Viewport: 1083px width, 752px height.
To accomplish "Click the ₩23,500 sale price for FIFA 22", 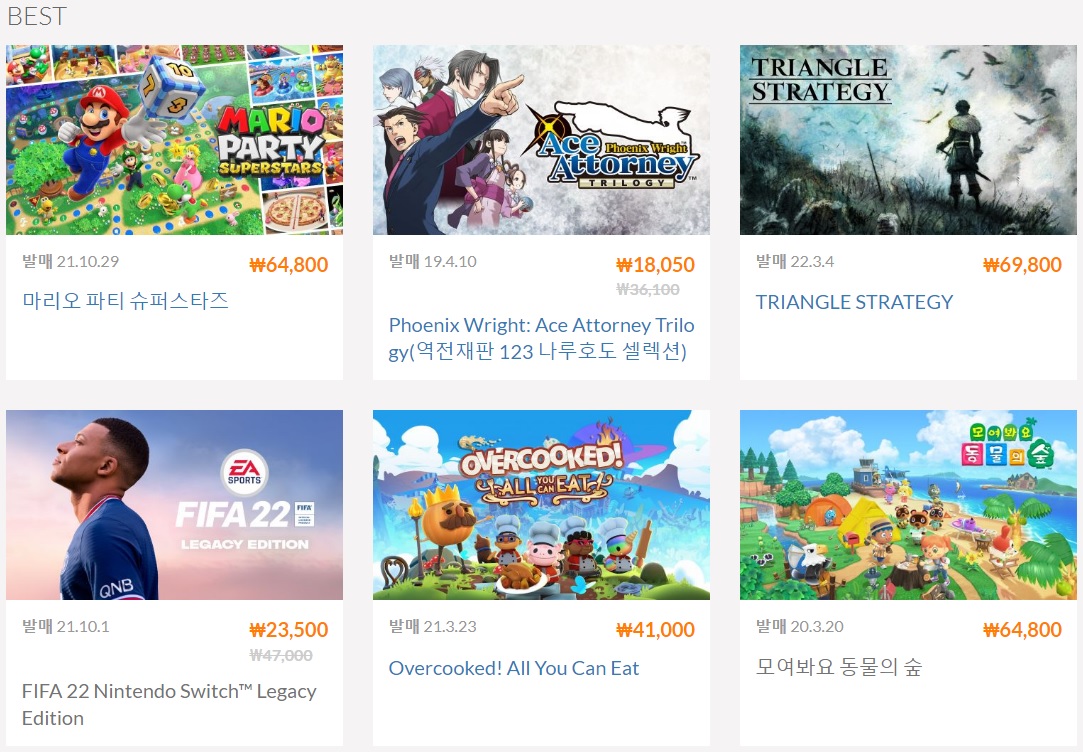I will point(288,629).
